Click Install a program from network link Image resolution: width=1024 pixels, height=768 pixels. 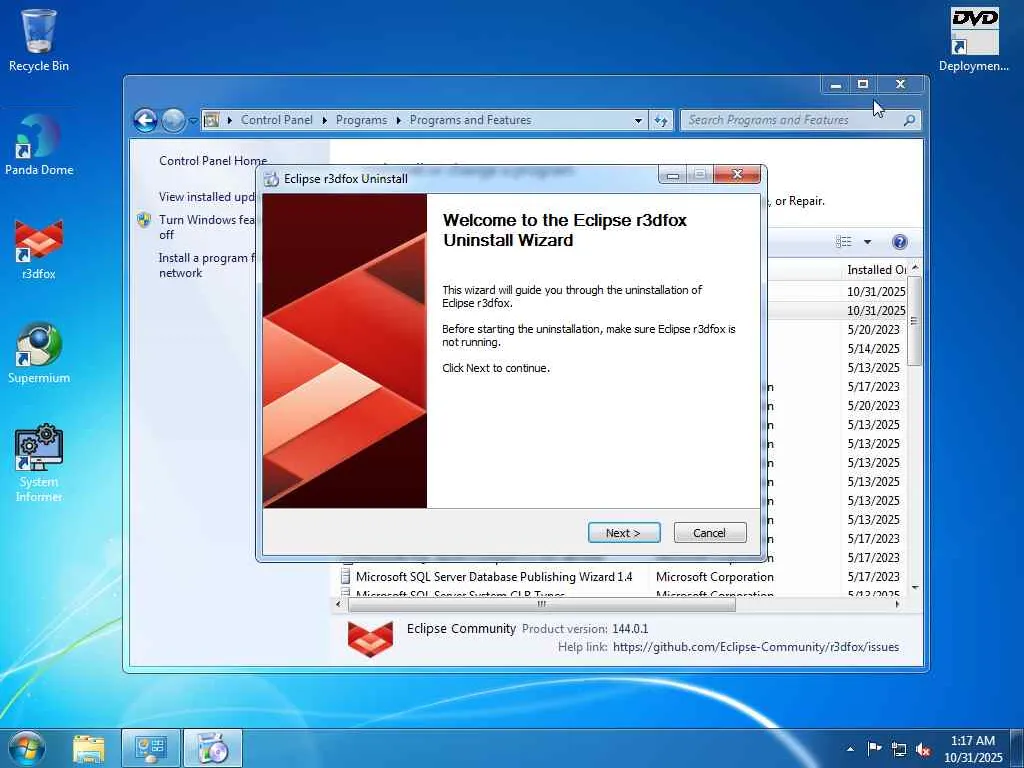(x=206, y=265)
